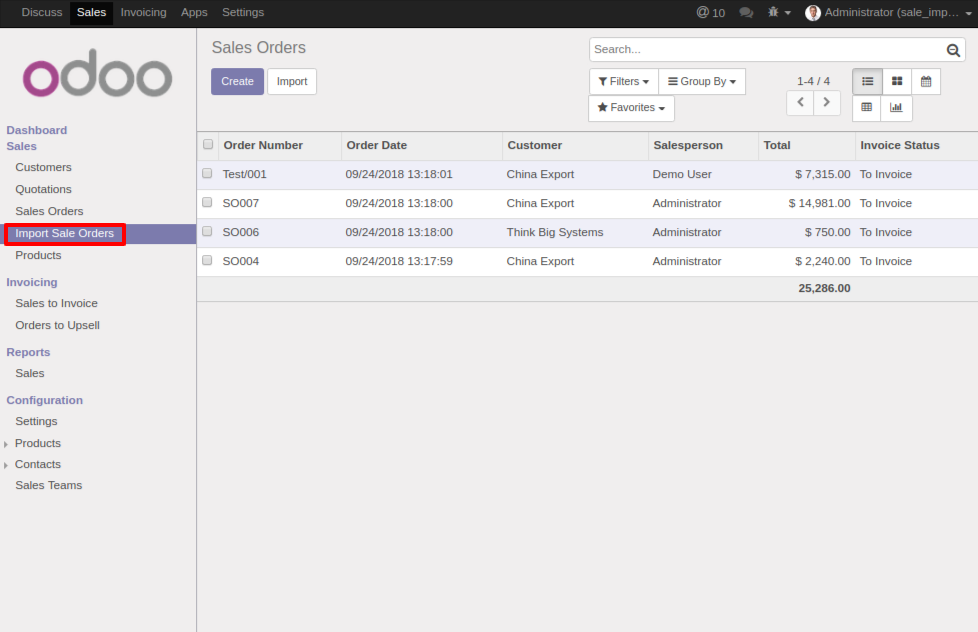The height and width of the screenshot is (632, 978).
Task: Switch to the Kanban view
Action: tap(897, 81)
